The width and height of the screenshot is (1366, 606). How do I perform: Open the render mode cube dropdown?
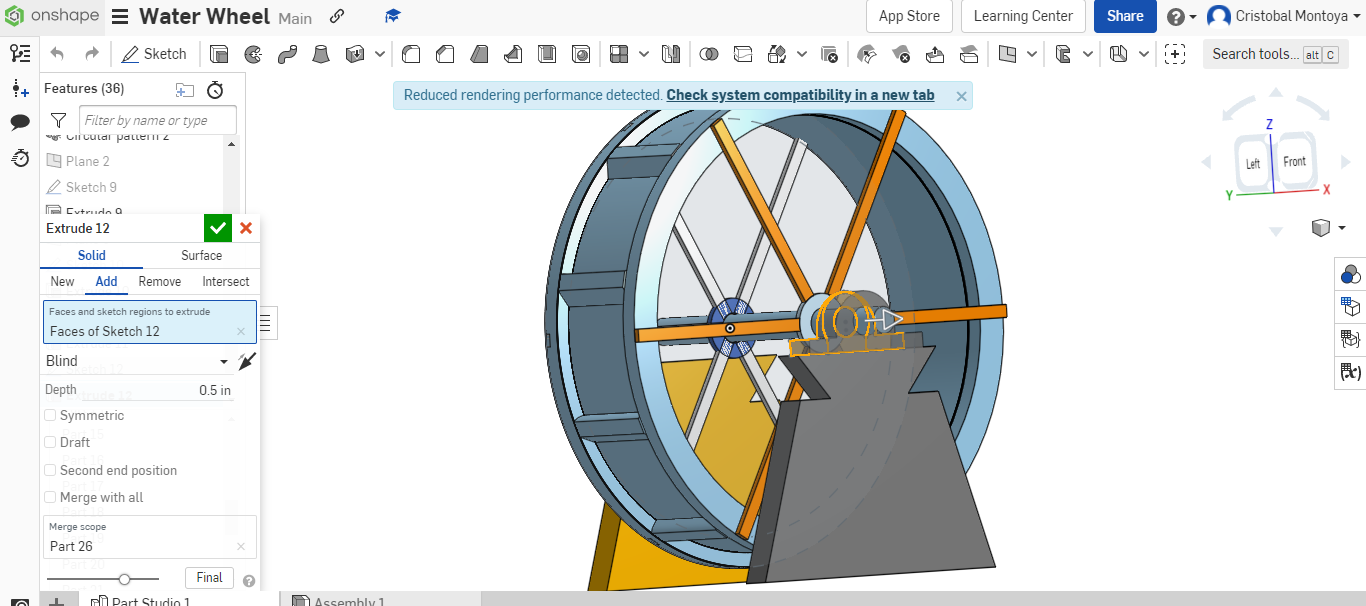point(1328,228)
